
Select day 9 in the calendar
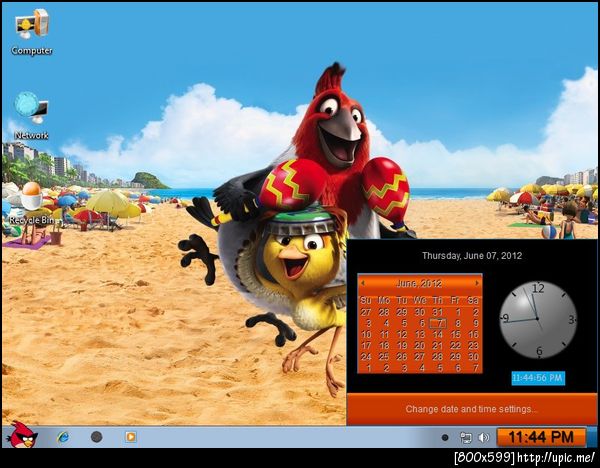475,323
